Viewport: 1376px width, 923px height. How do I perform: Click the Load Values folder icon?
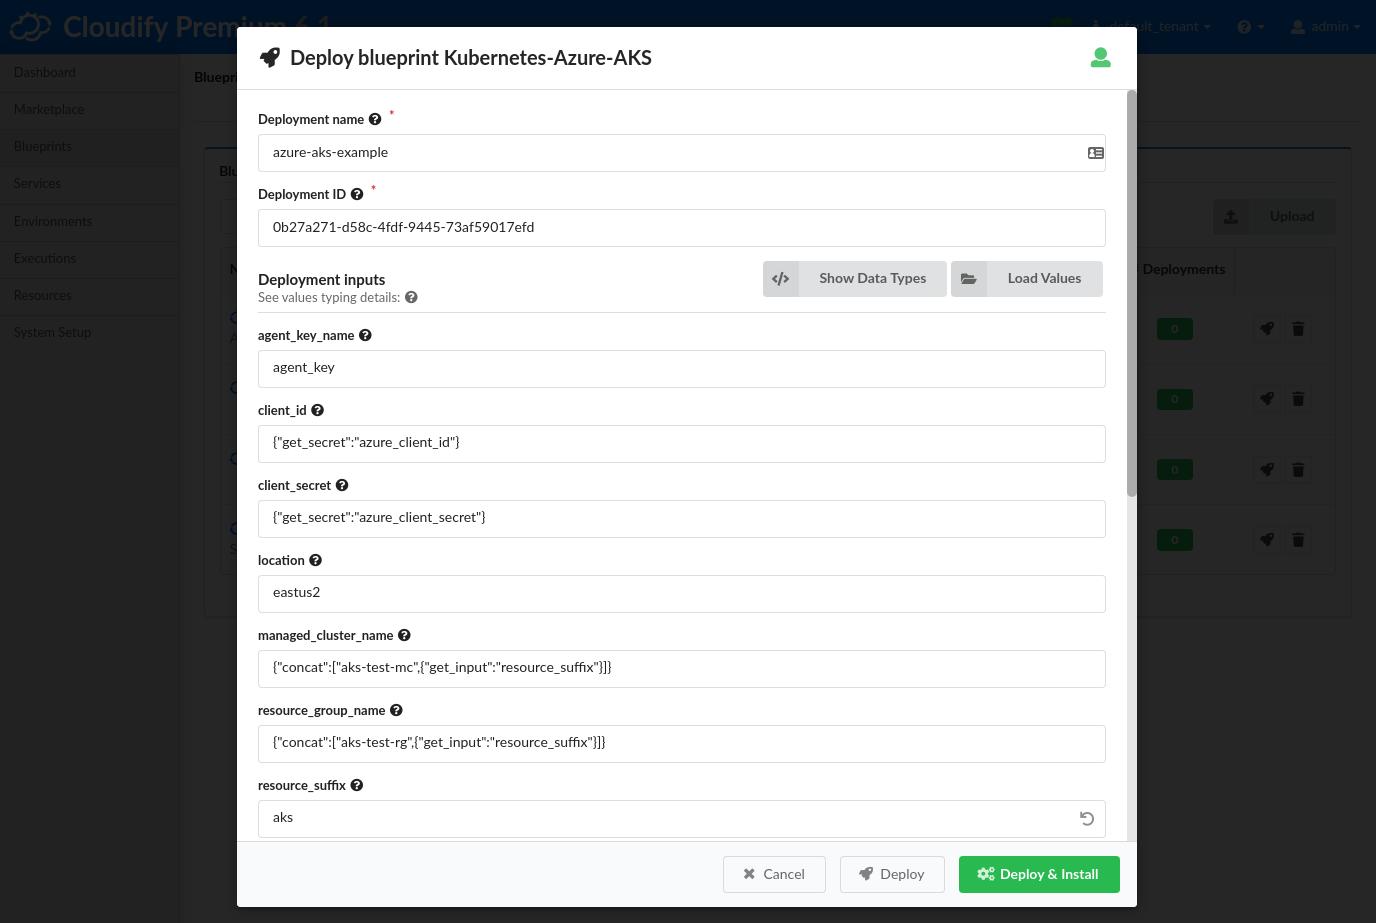pyautogui.click(x=968, y=278)
